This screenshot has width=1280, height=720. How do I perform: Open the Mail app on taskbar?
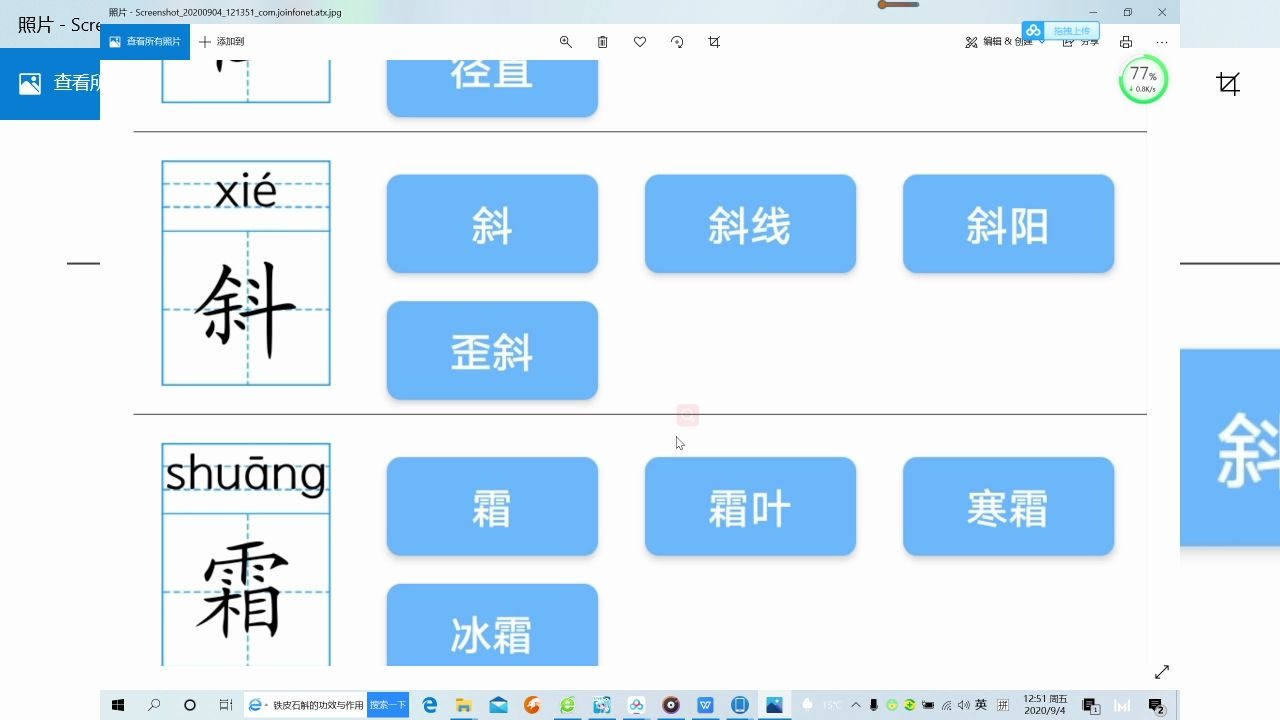click(498, 705)
